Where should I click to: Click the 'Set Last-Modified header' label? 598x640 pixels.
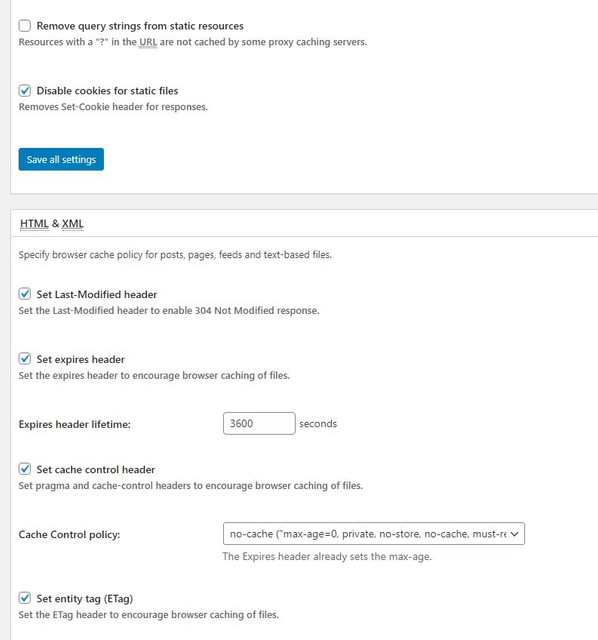coord(97,294)
